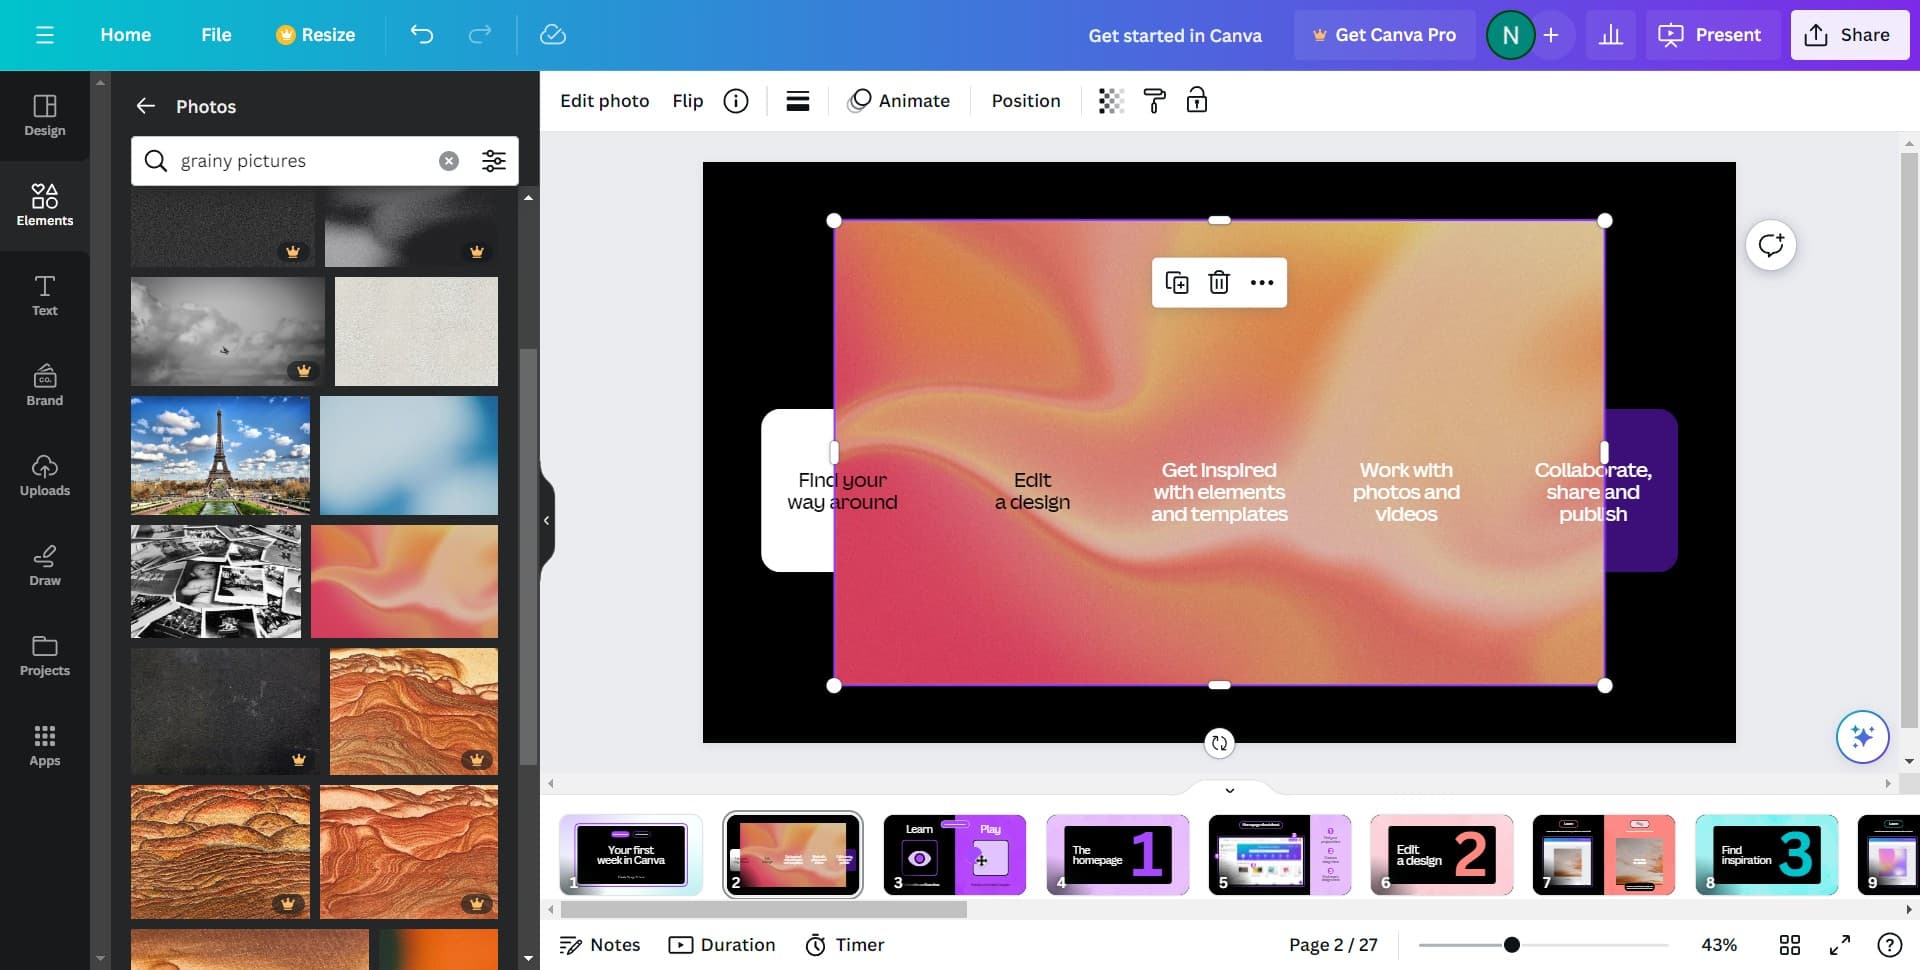Click the transparency checkerboard icon
The height and width of the screenshot is (970, 1920).
1111,101
